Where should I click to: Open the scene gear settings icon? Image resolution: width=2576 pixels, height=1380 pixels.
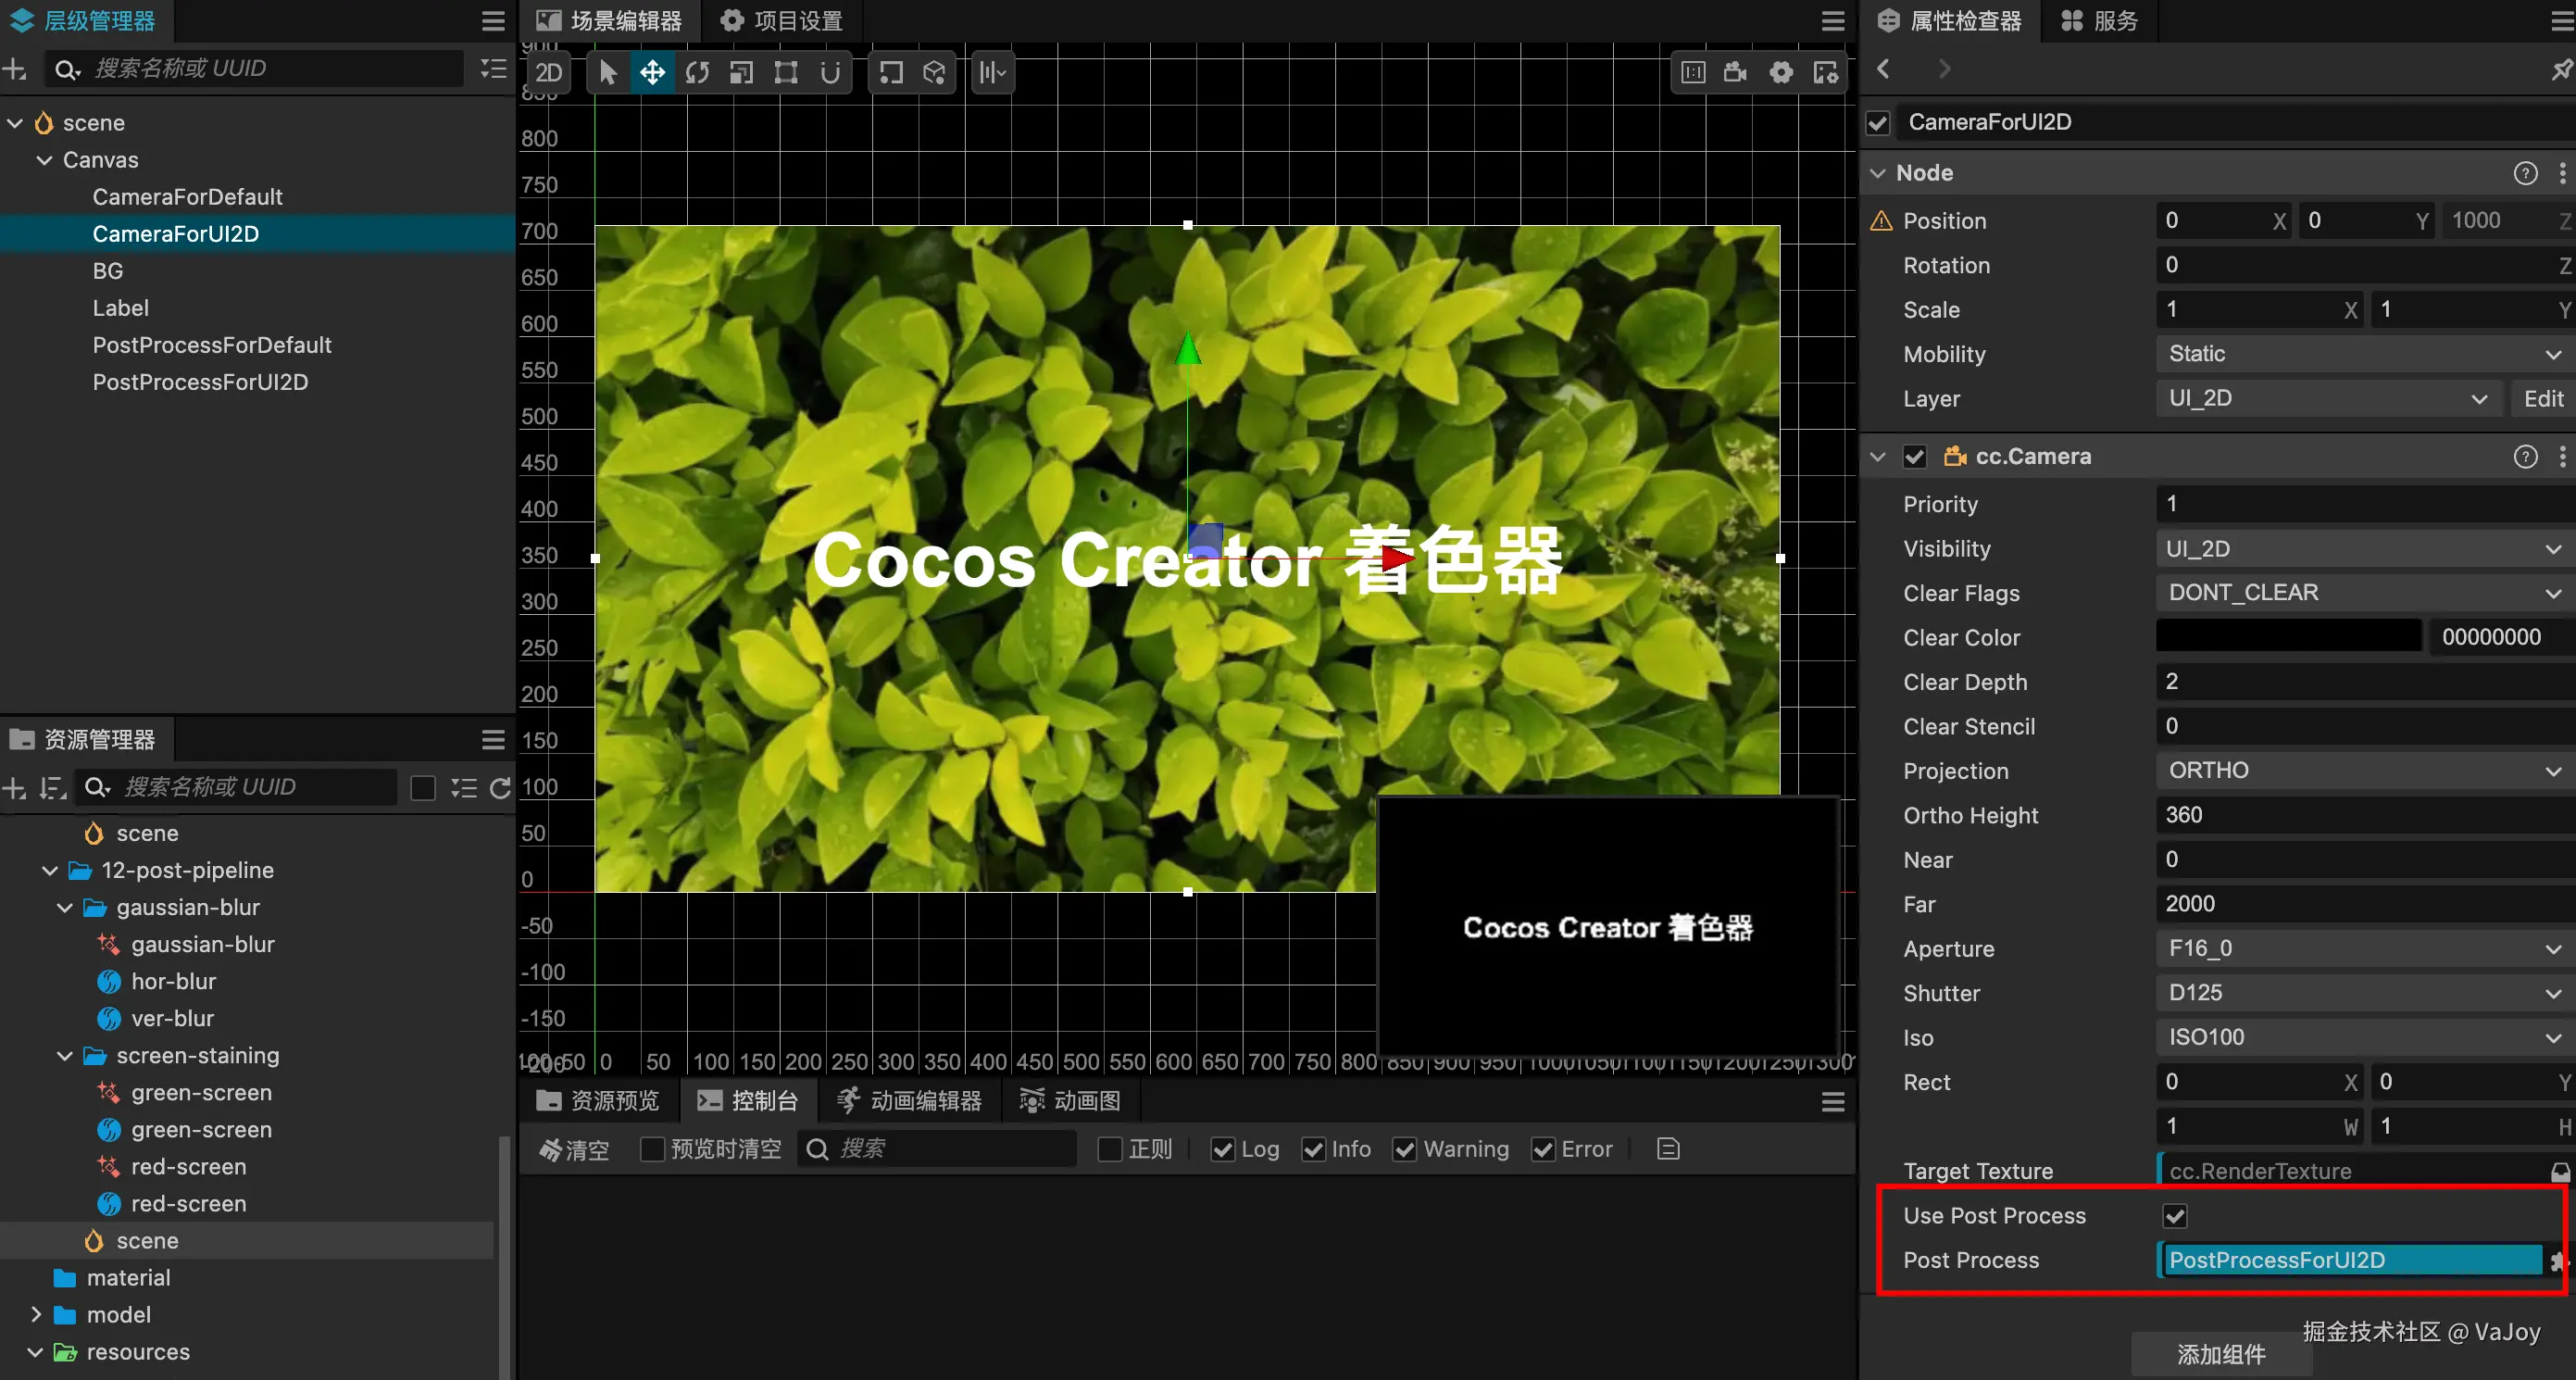1781,72
